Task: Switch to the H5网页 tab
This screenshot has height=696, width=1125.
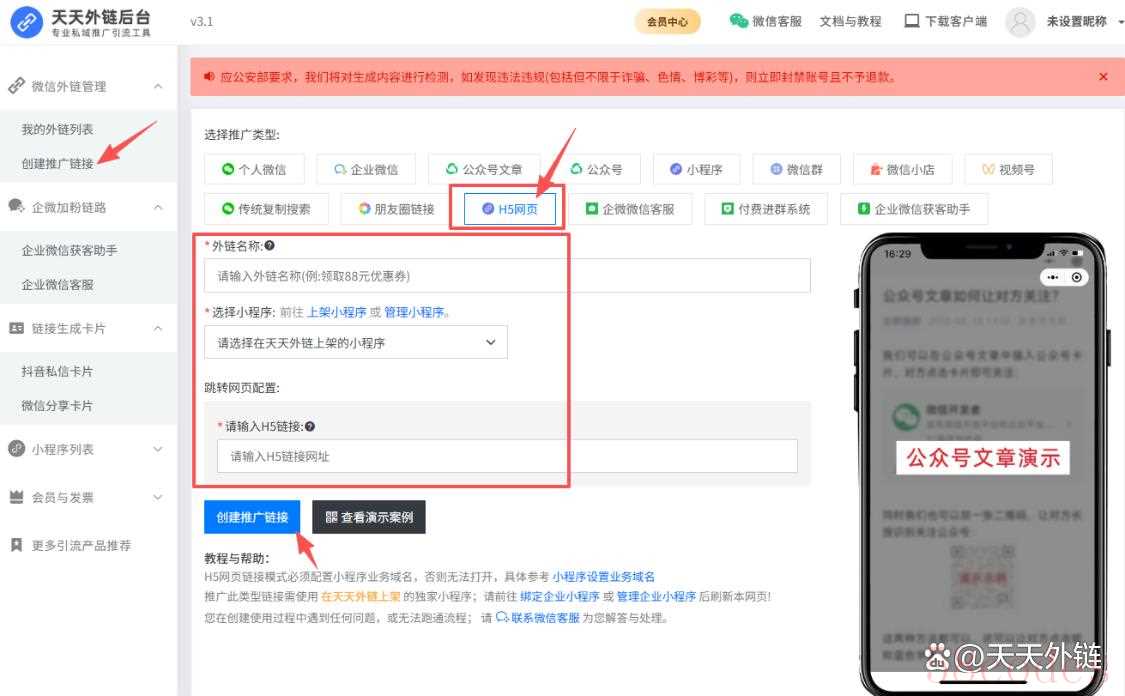Action: pyautogui.click(x=510, y=209)
